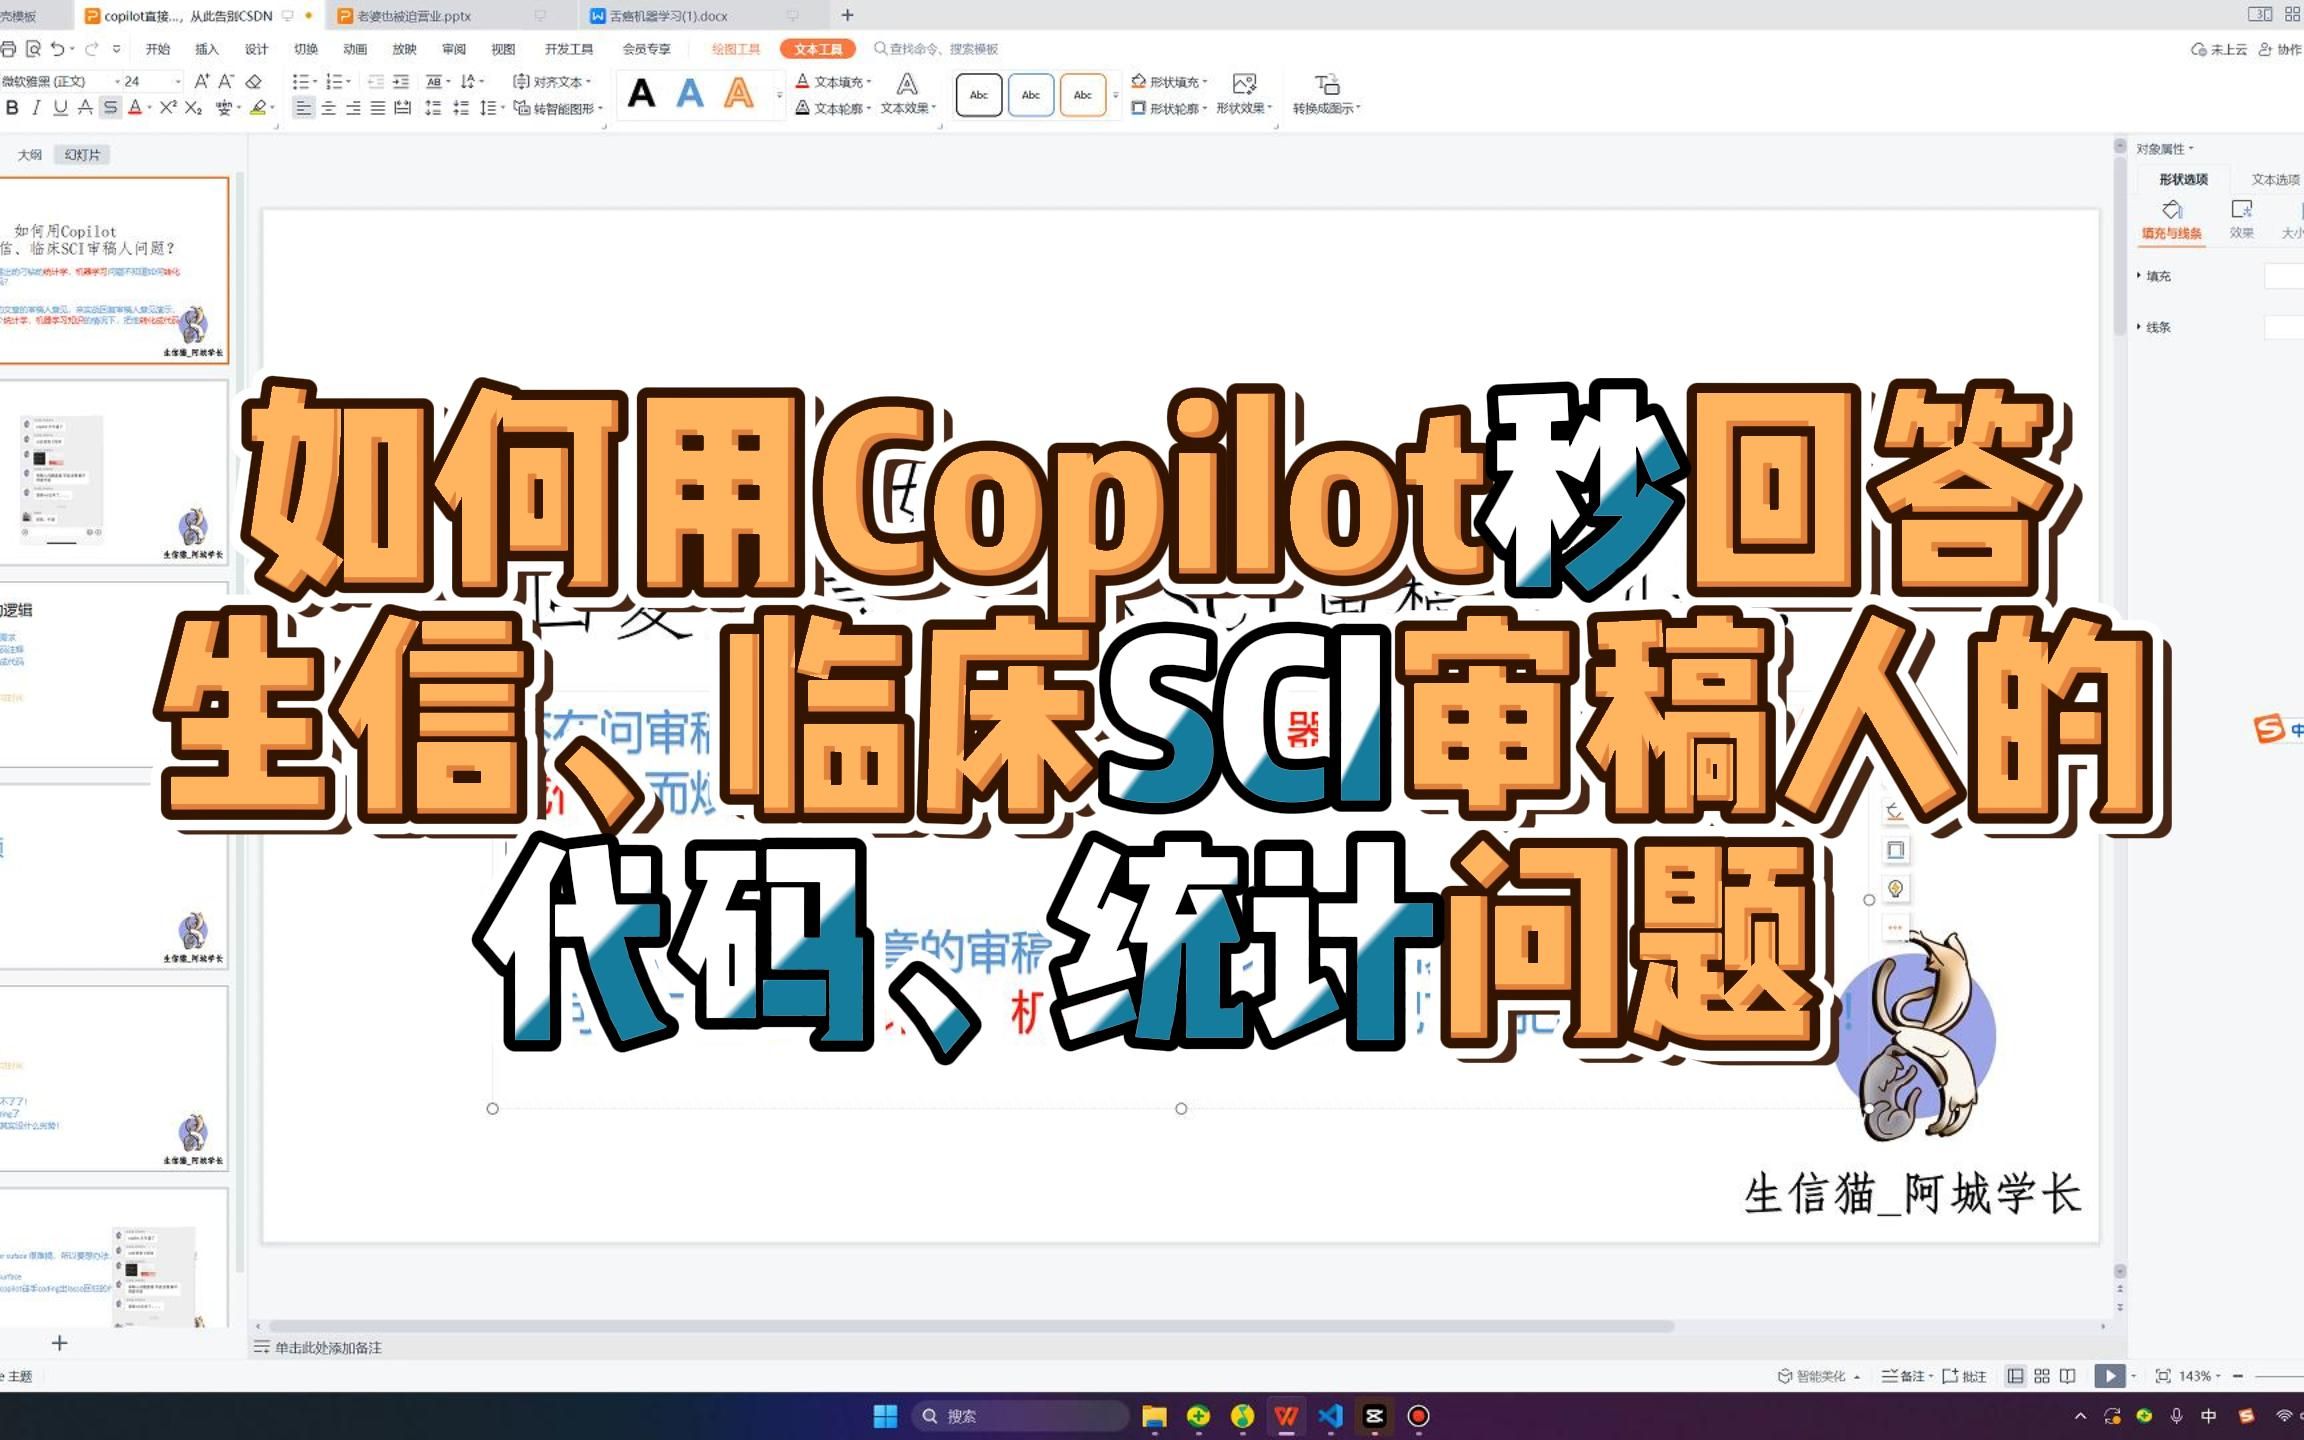Click the undo arrow icon
The image size is (2304, 1440).
(x=57, y=48)
